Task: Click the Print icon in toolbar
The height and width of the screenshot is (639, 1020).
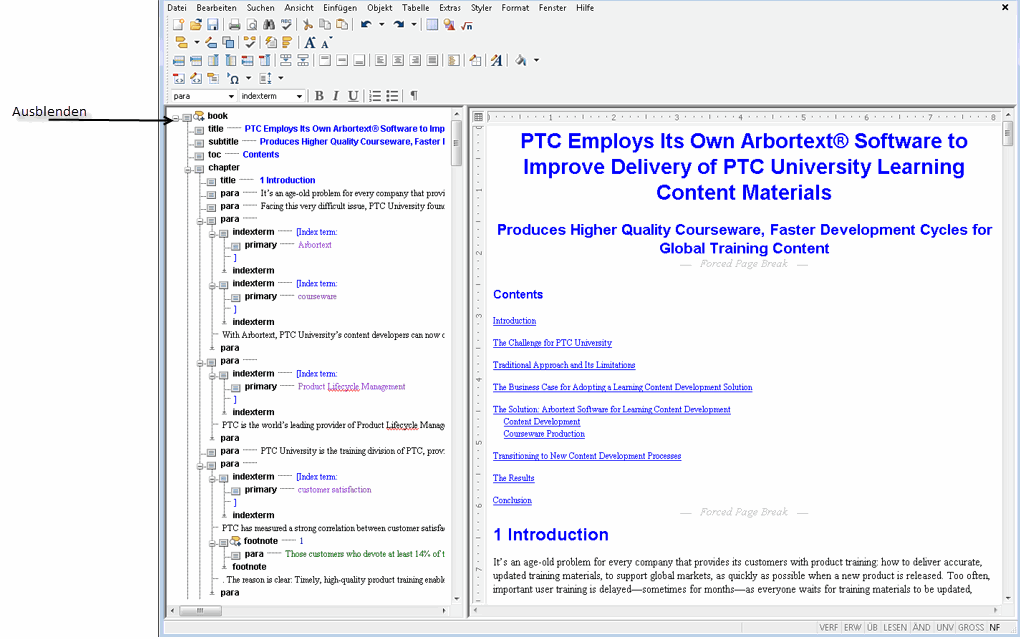Action: 235,25
